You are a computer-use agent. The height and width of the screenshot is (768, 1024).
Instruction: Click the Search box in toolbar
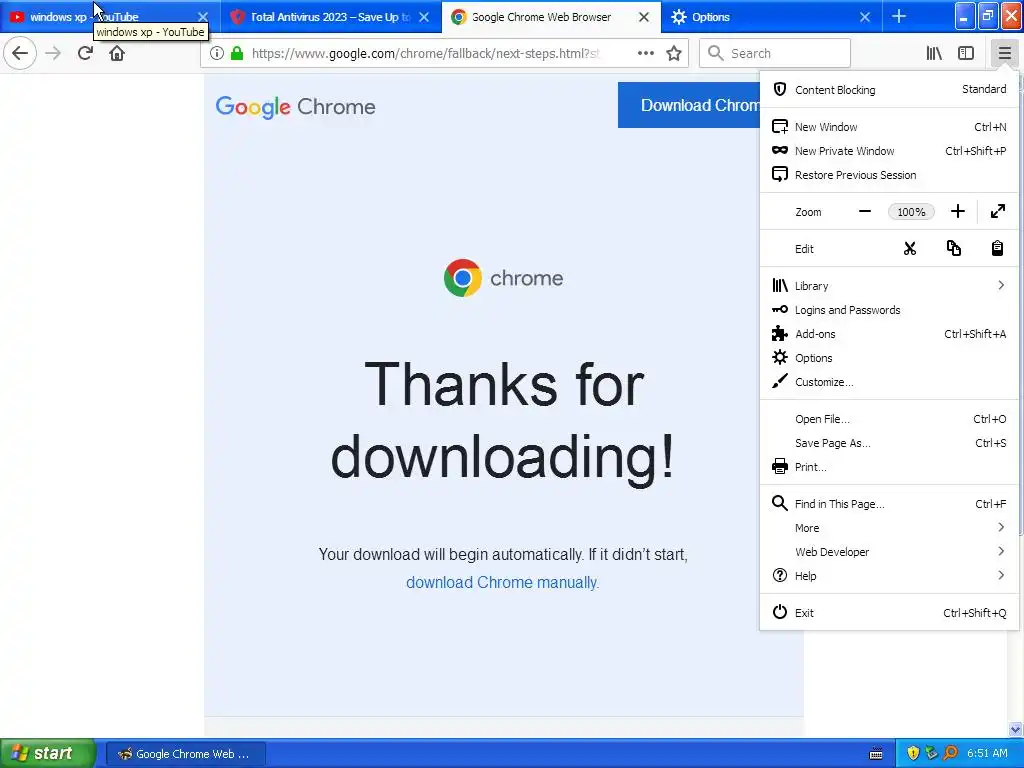[x=775, y=53]
